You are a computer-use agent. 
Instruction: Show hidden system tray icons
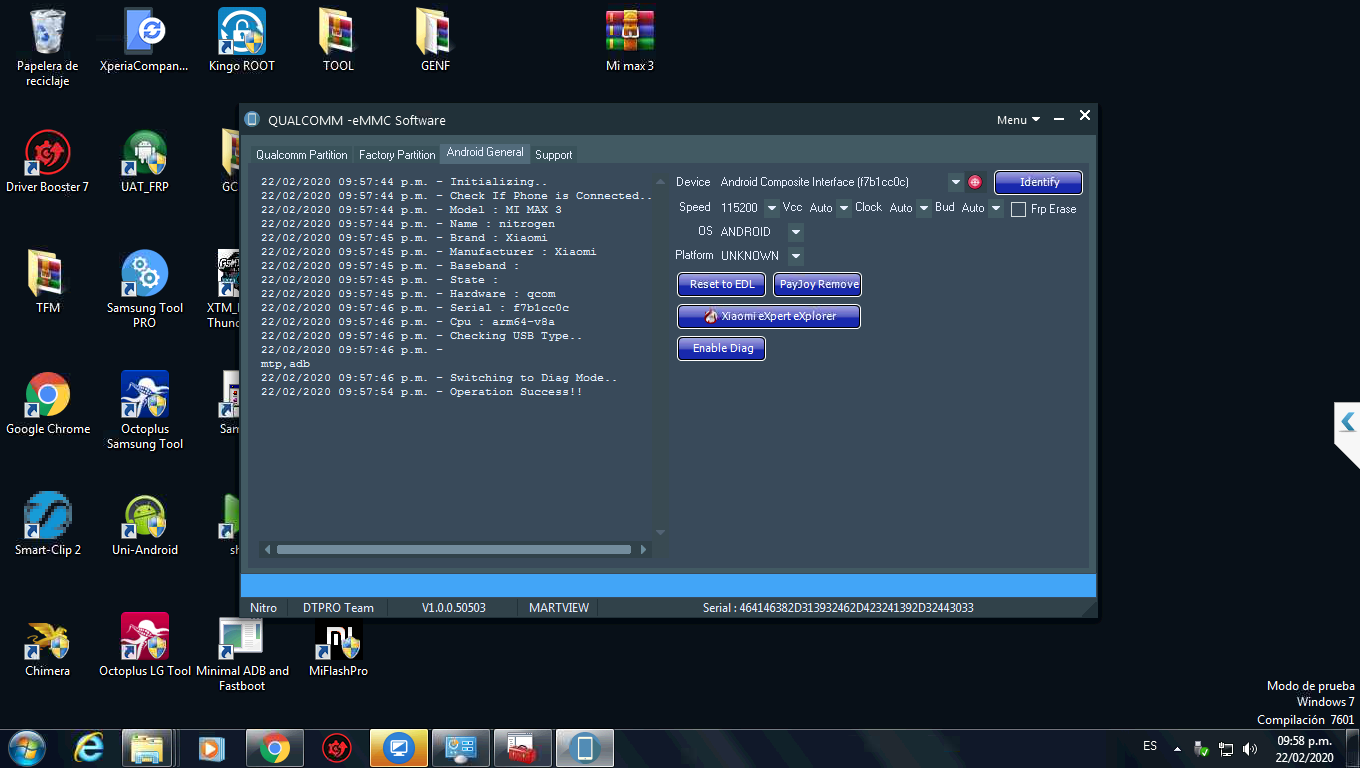[x=1177, y=748]
